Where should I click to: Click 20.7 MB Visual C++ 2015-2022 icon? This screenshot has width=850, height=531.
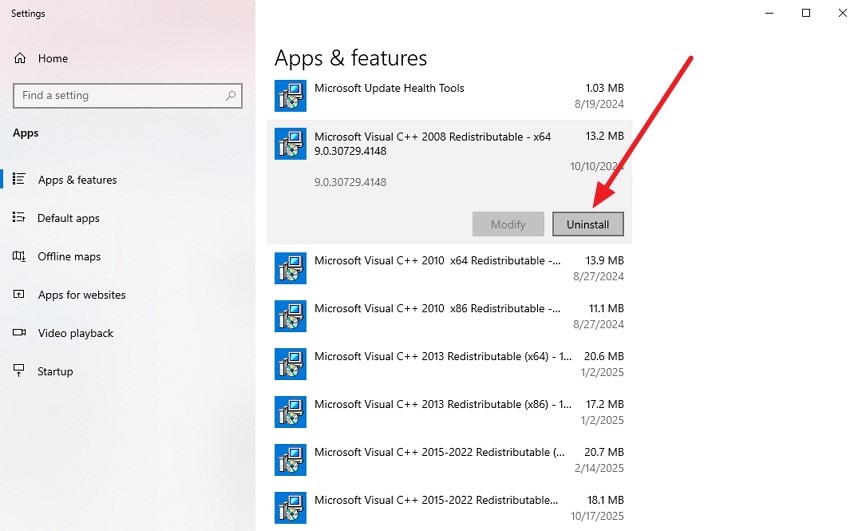pyautogui.click(x=291, y=459)
